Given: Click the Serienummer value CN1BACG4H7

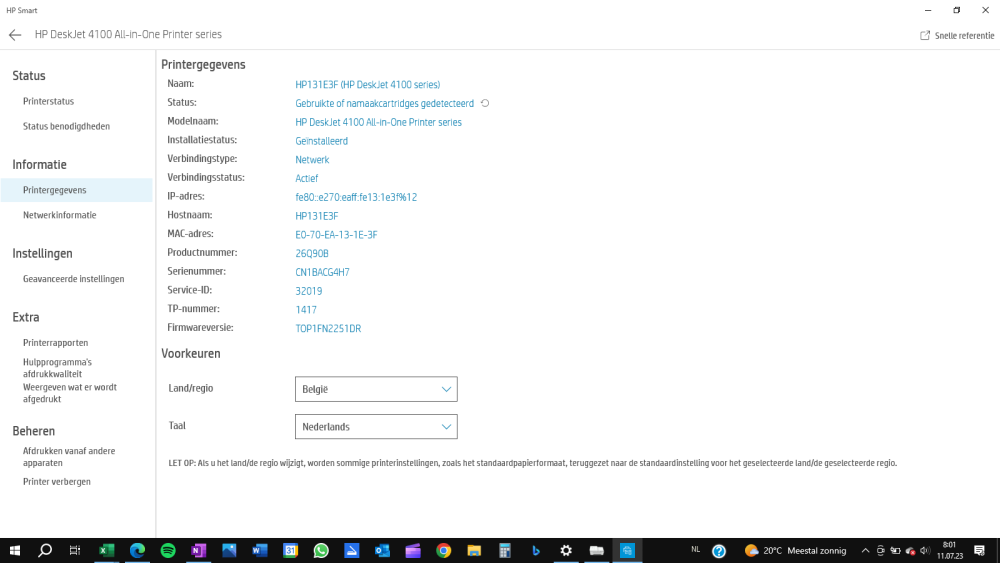Looking at the screenshot, I should 322,272.
